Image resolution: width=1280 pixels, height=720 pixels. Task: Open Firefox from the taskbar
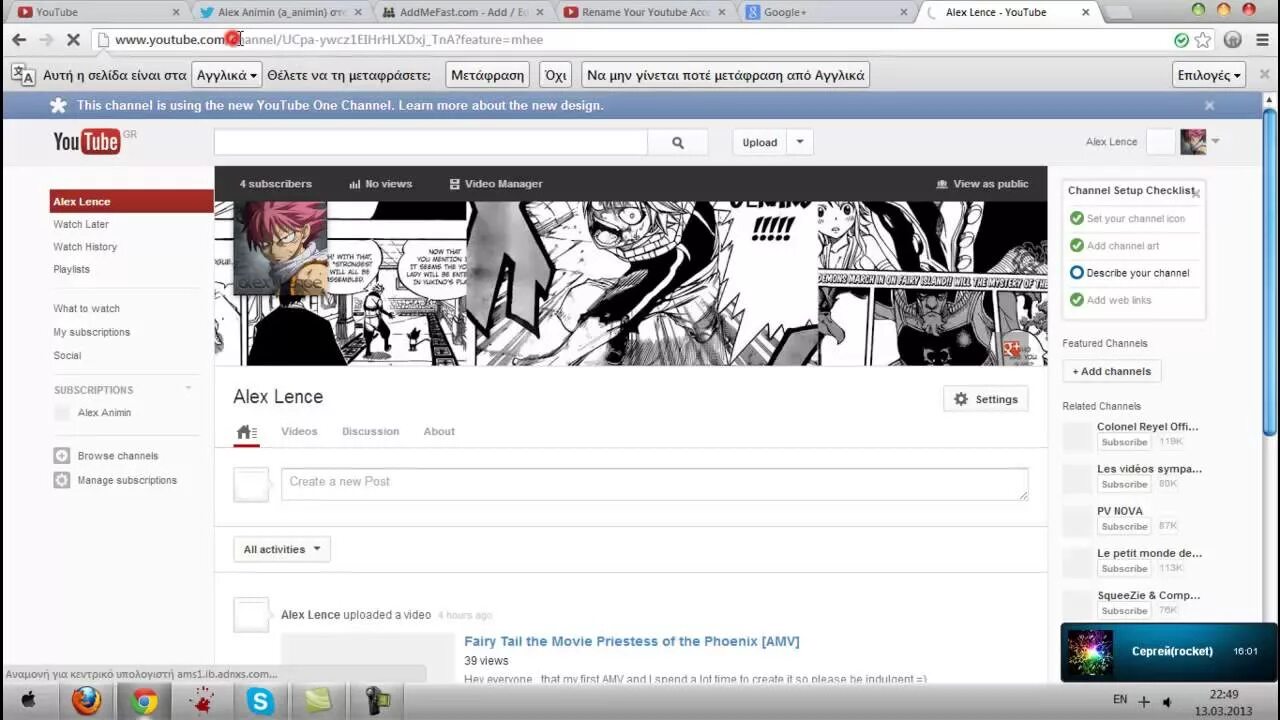point(87,702)
